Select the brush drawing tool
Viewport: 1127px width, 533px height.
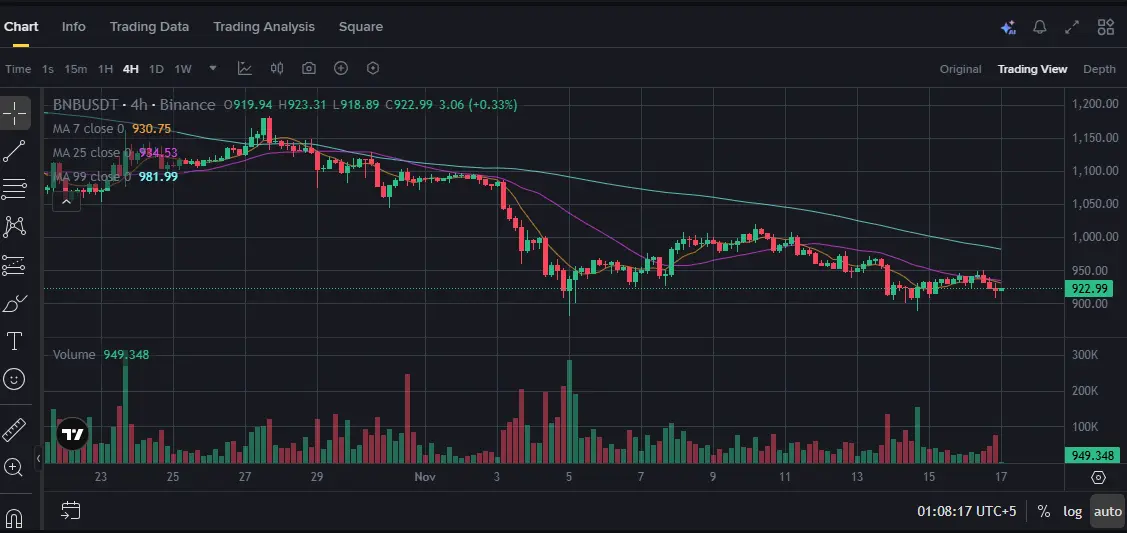pos(15,303)
